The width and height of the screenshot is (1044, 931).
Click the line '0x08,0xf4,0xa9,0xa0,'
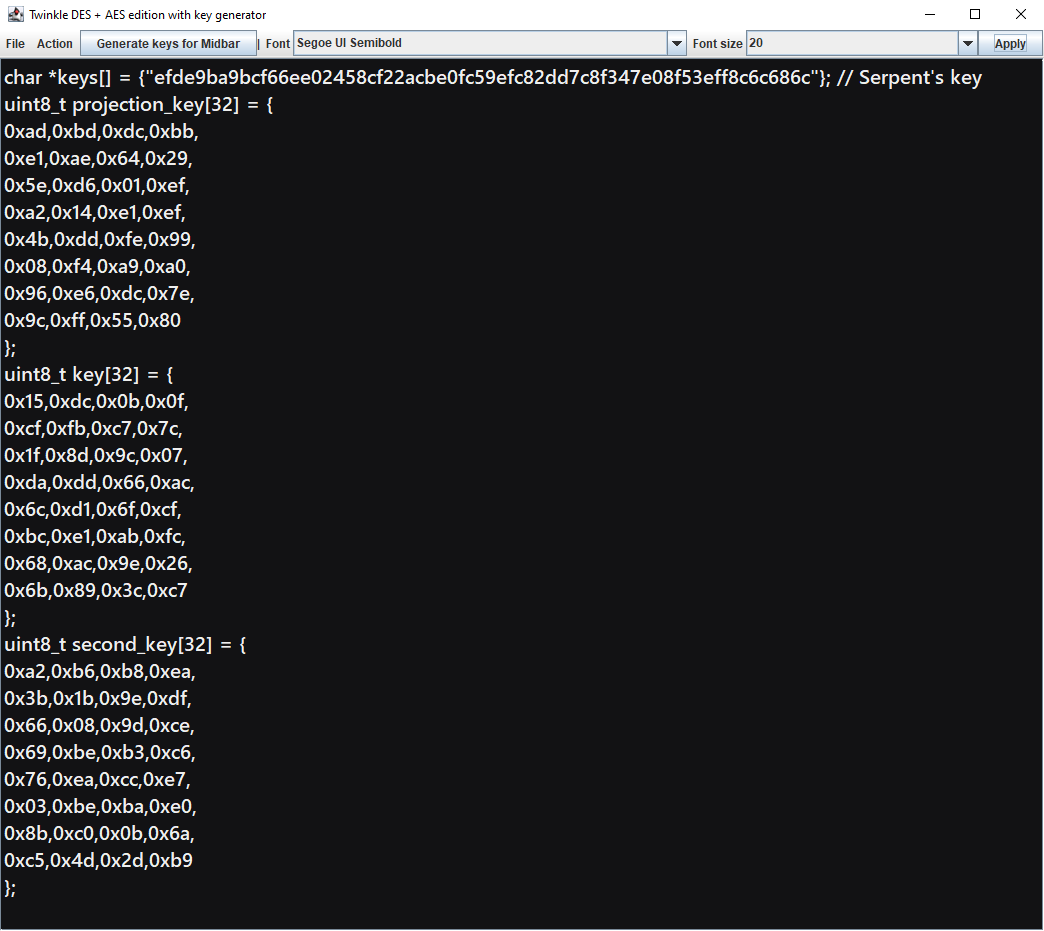click(97, 267)
